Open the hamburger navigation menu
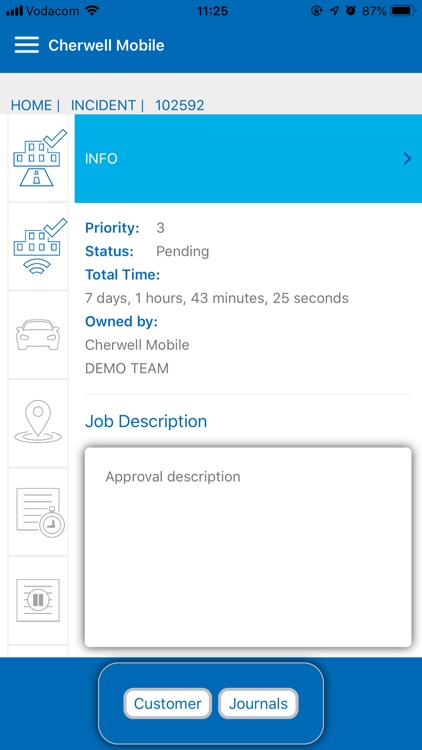Viewport: 422px width, 750px height. 26,45
